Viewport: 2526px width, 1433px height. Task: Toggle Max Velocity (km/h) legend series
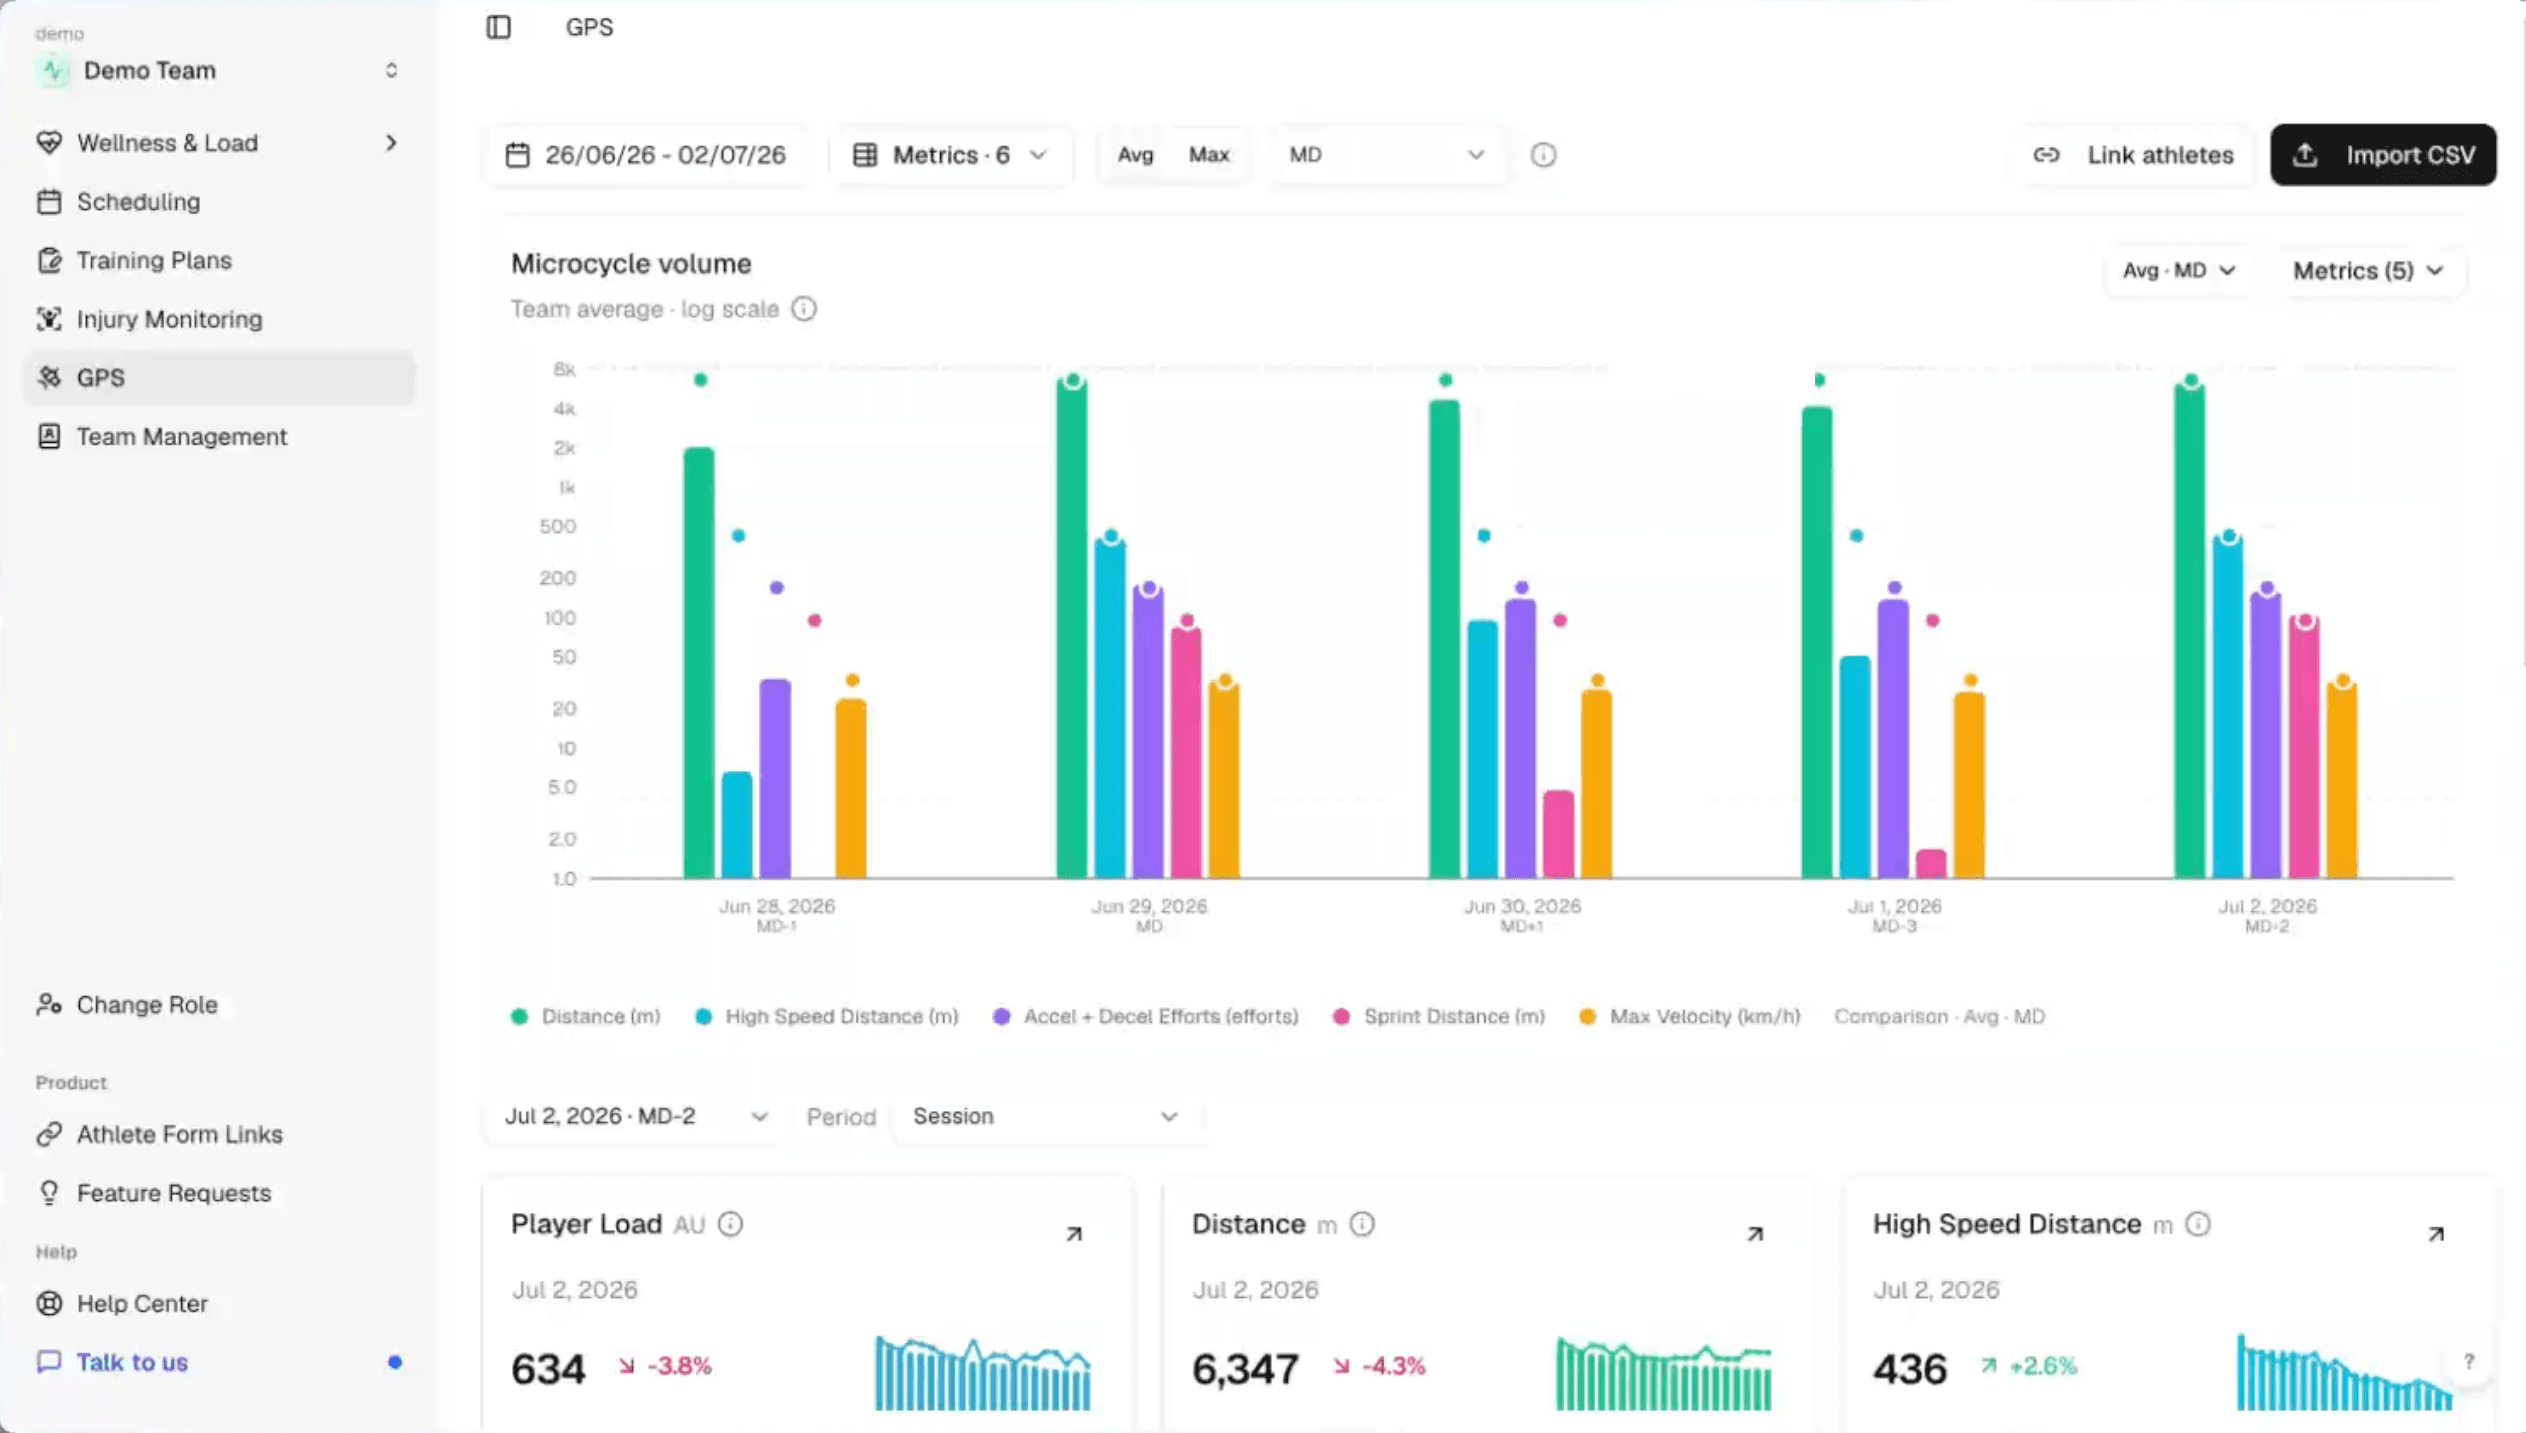[x=1689, y=1017]
